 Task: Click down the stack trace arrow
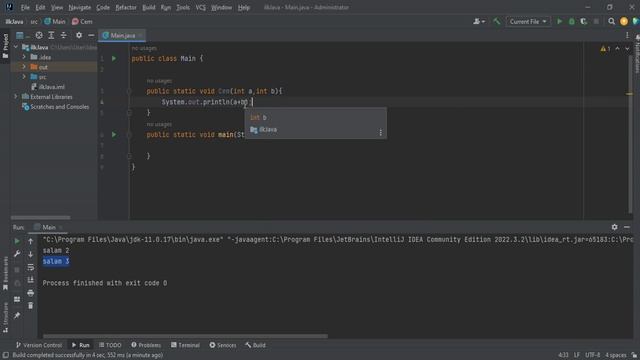31,254
